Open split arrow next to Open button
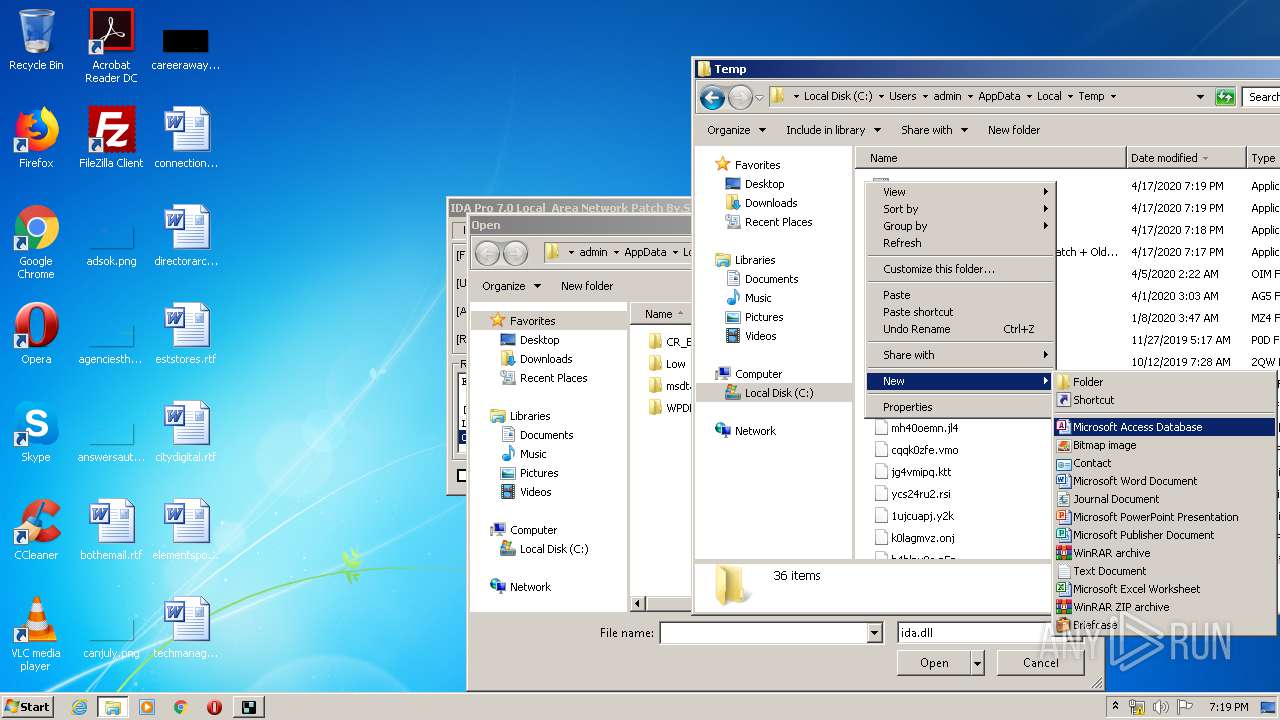Image resolution: width=1280 pixels, height=720 pixels. coord(978,663)
